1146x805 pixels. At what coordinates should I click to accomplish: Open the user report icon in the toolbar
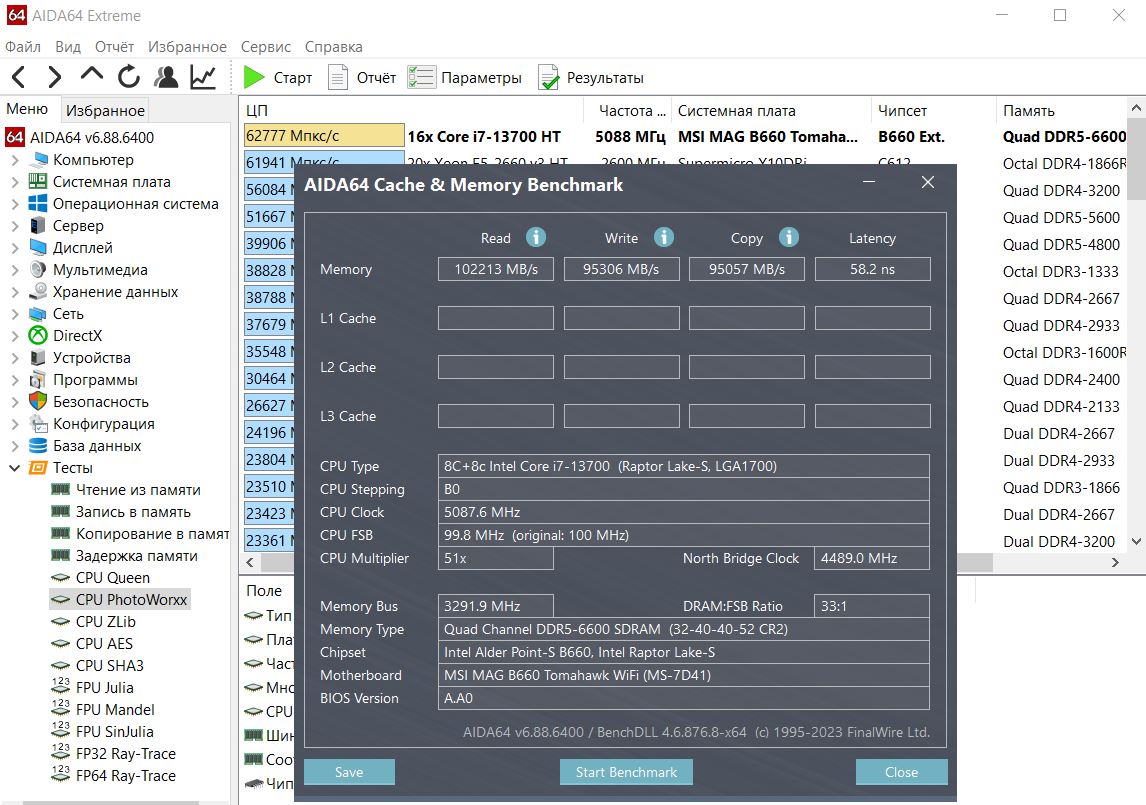pos(166,77)
